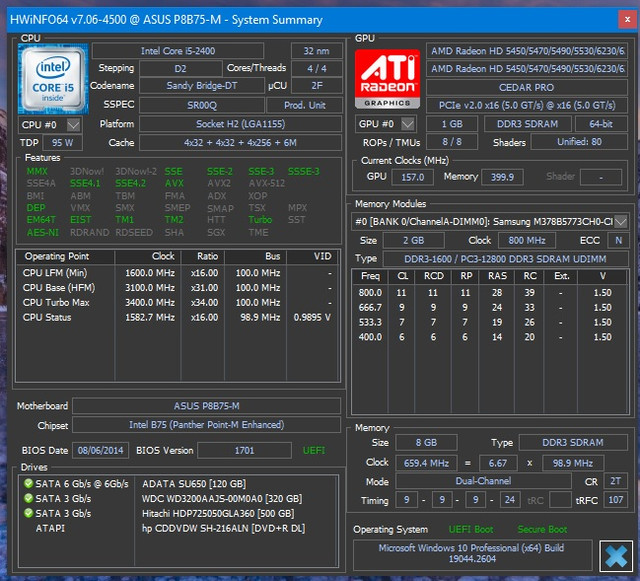Click the VID column header

(x=313, y=256)
